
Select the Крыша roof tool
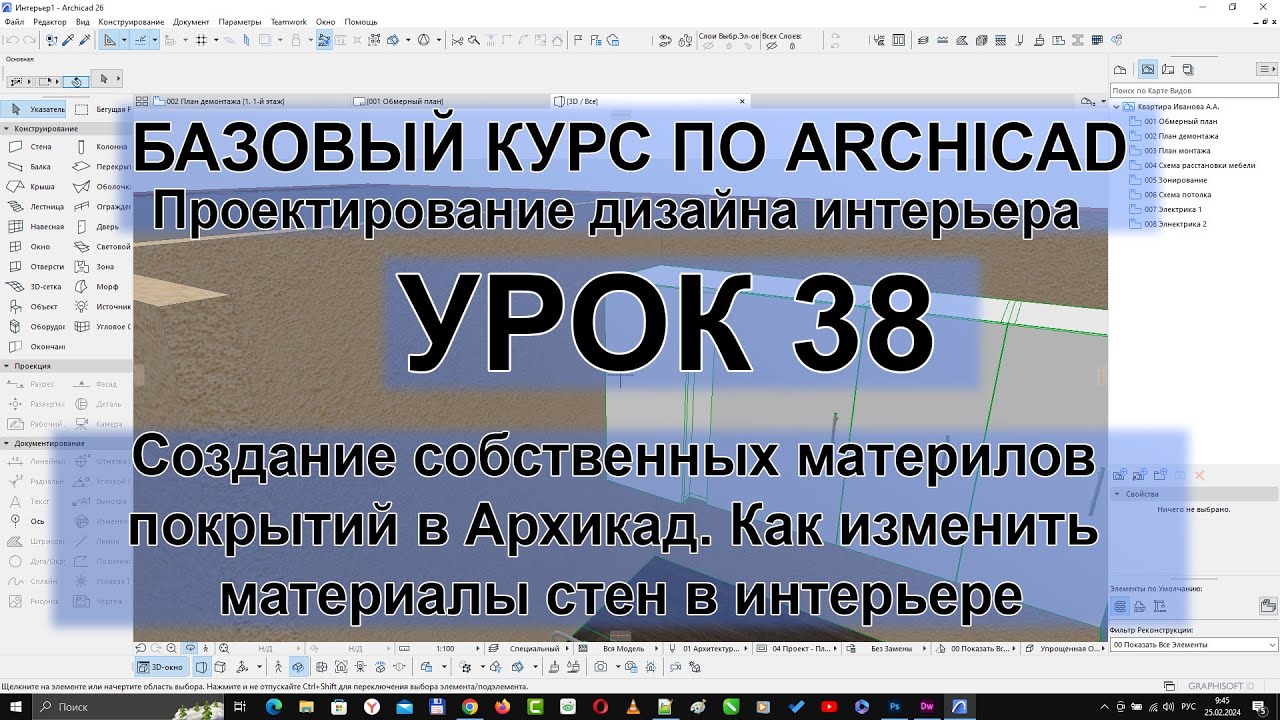coord(33,187)
